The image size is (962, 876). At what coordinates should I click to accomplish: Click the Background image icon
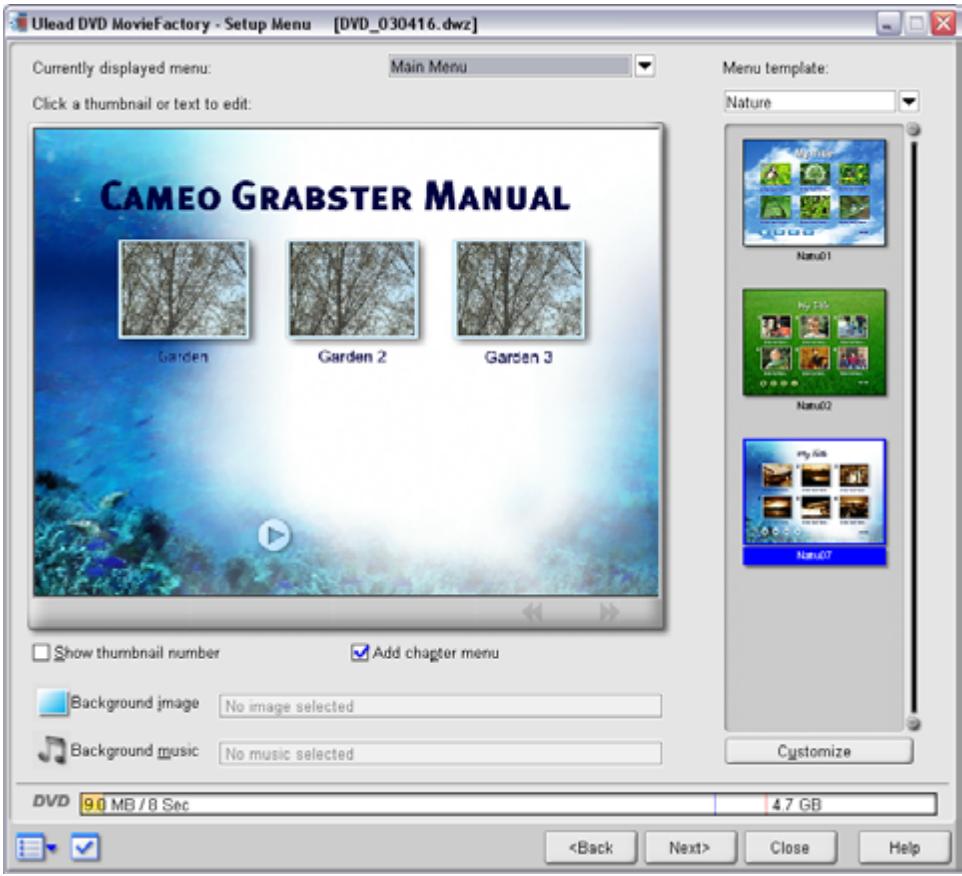pos(52,702)
